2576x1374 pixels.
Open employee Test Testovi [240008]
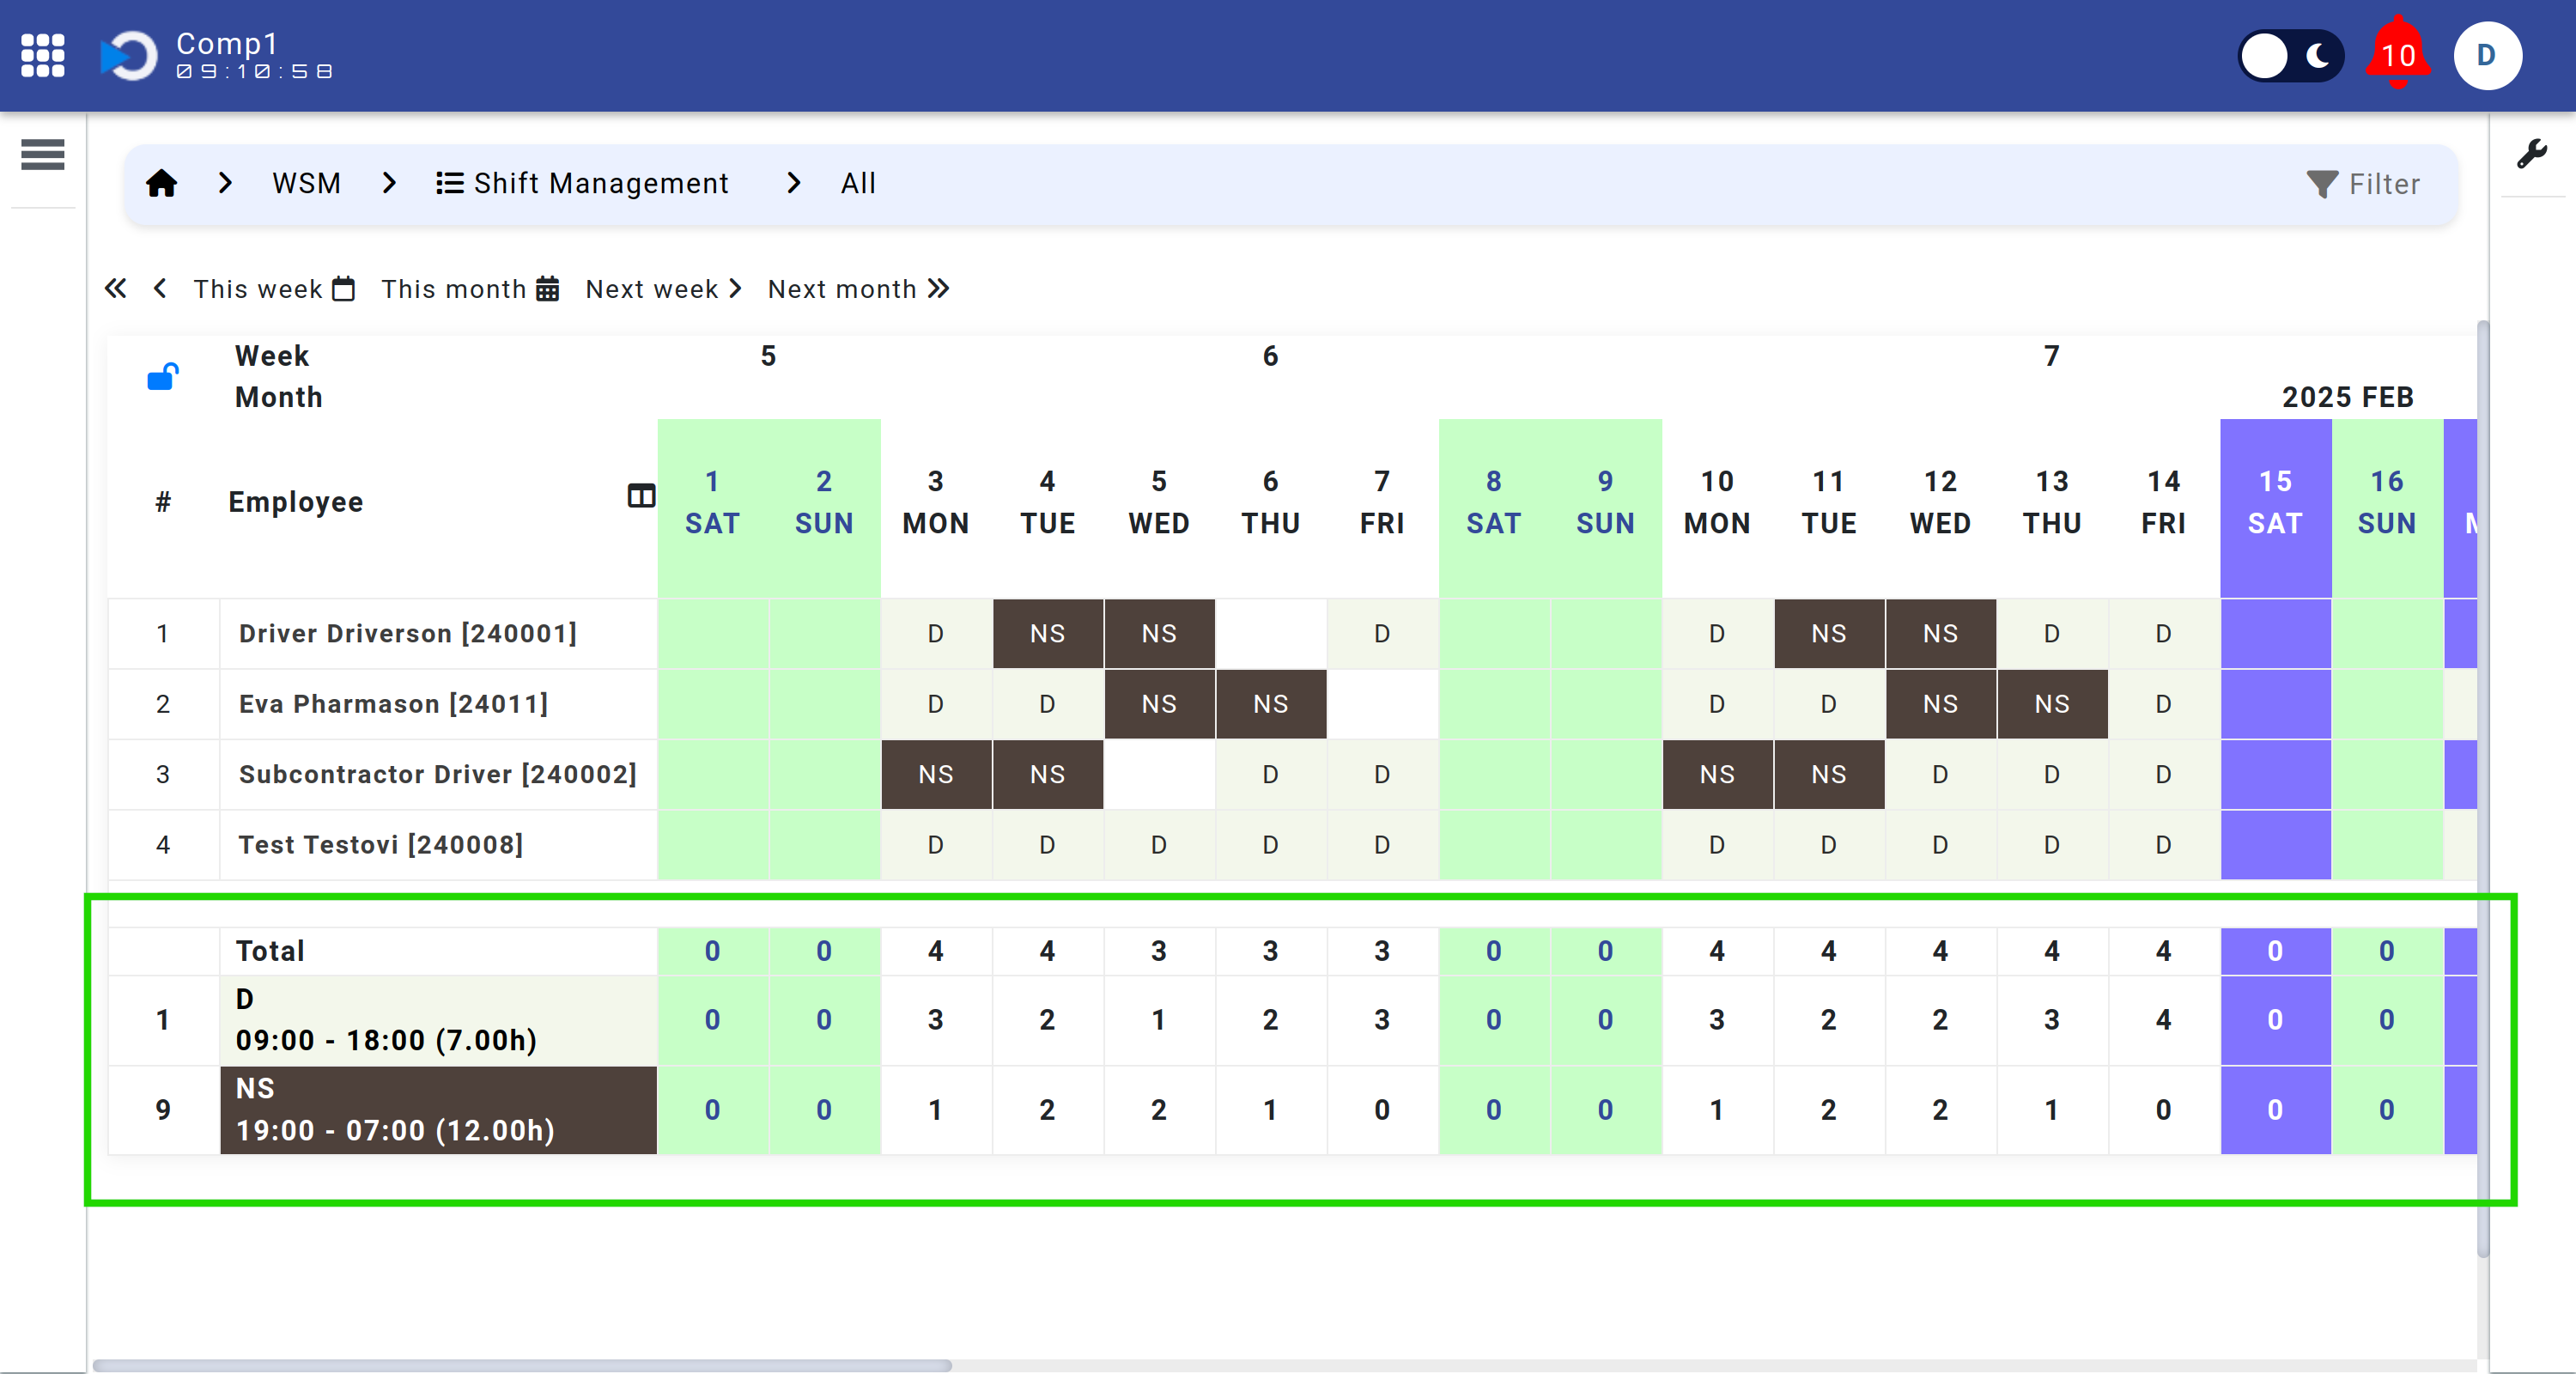(380, 845)
